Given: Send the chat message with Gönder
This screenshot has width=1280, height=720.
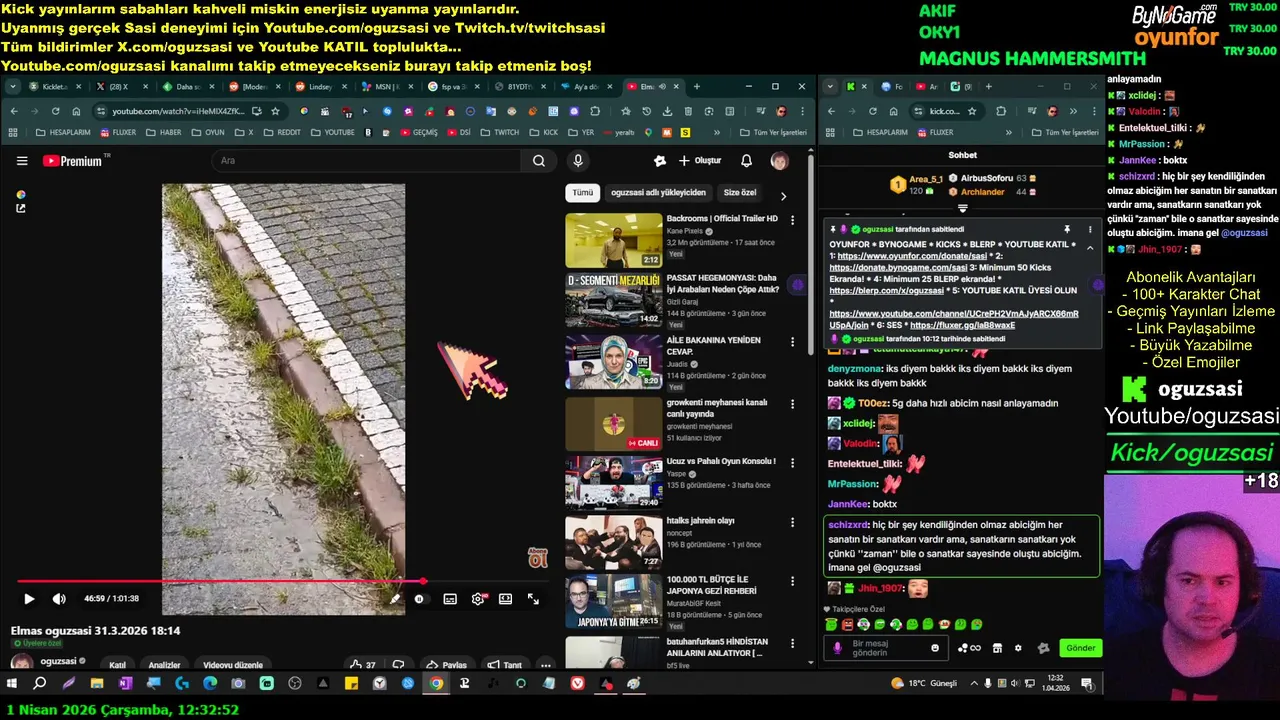Looking at the screenshot, I should pos(1081,648).
